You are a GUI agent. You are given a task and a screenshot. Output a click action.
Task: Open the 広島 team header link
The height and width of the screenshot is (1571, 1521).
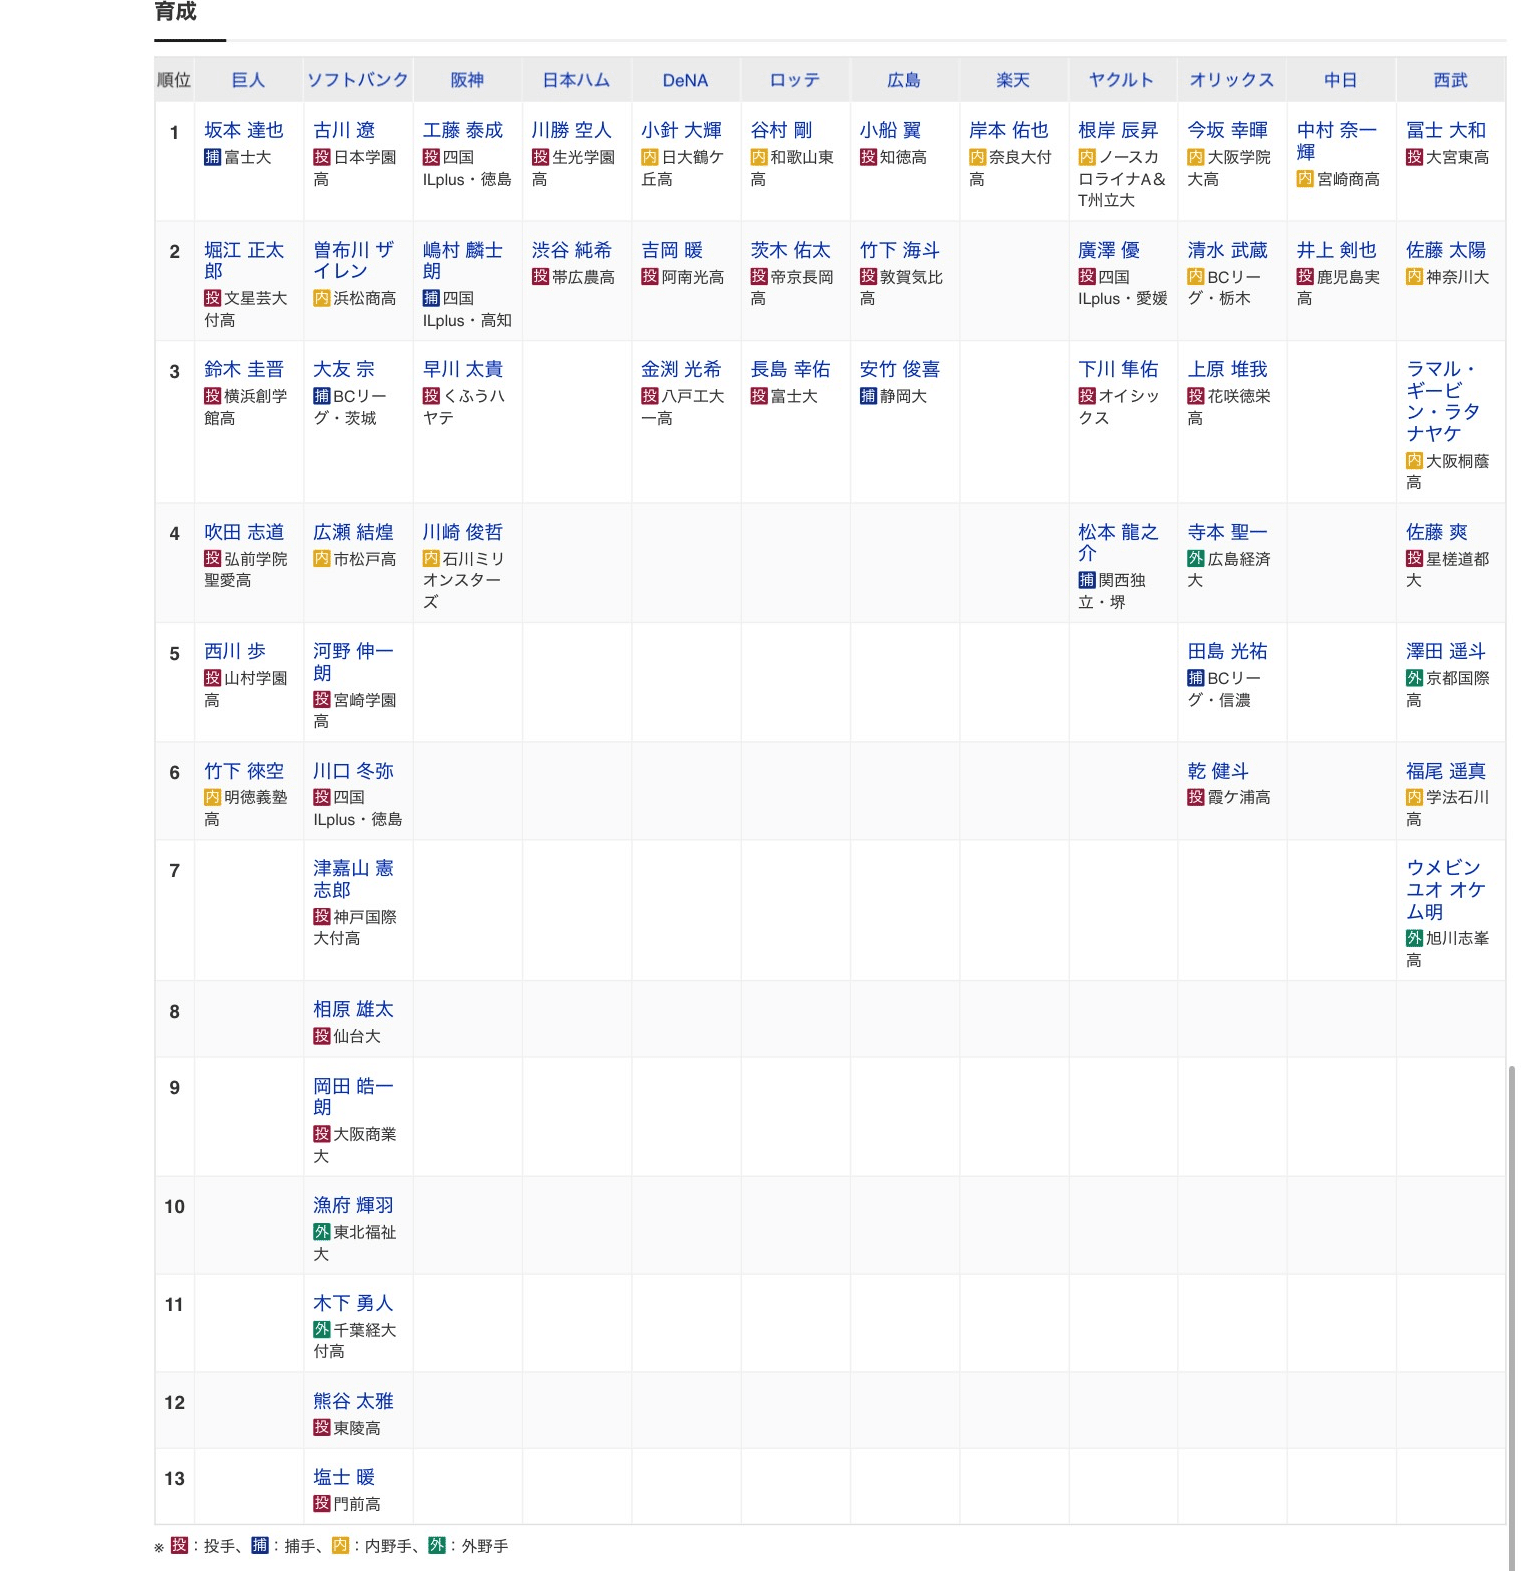tap(904, 80)
